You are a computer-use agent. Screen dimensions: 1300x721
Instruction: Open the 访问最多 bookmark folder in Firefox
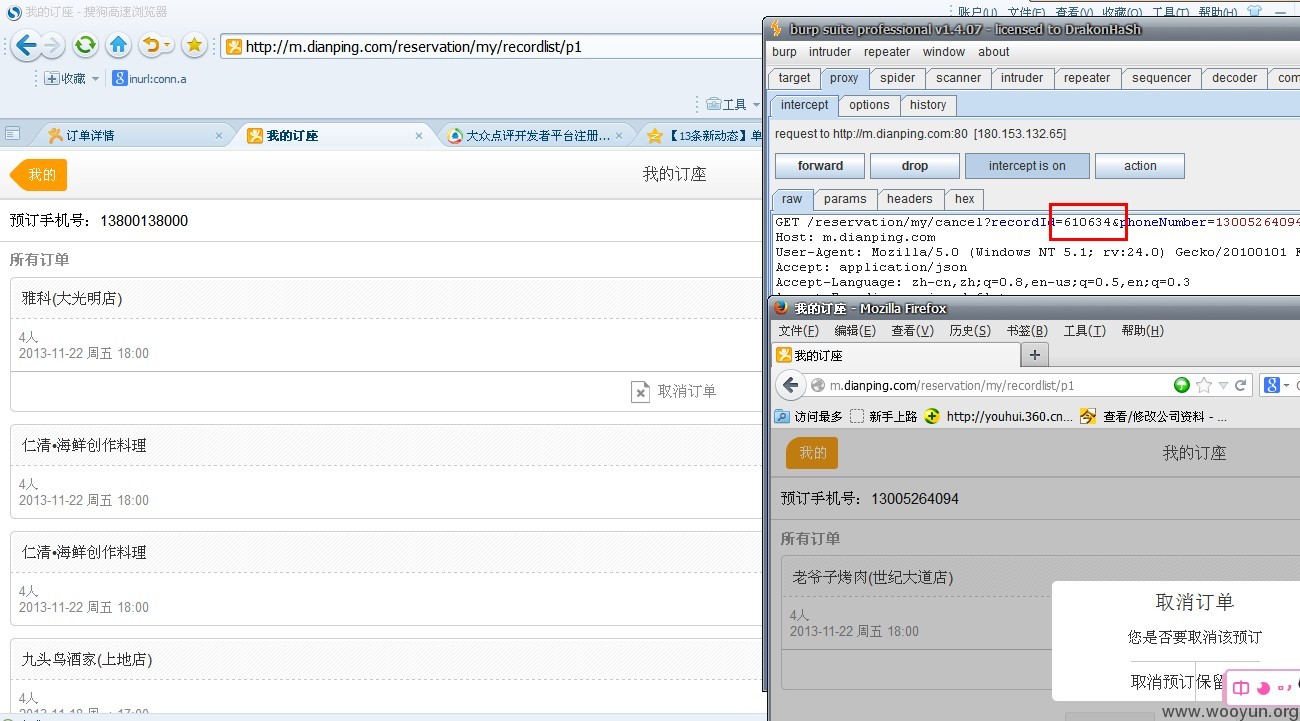809,416
